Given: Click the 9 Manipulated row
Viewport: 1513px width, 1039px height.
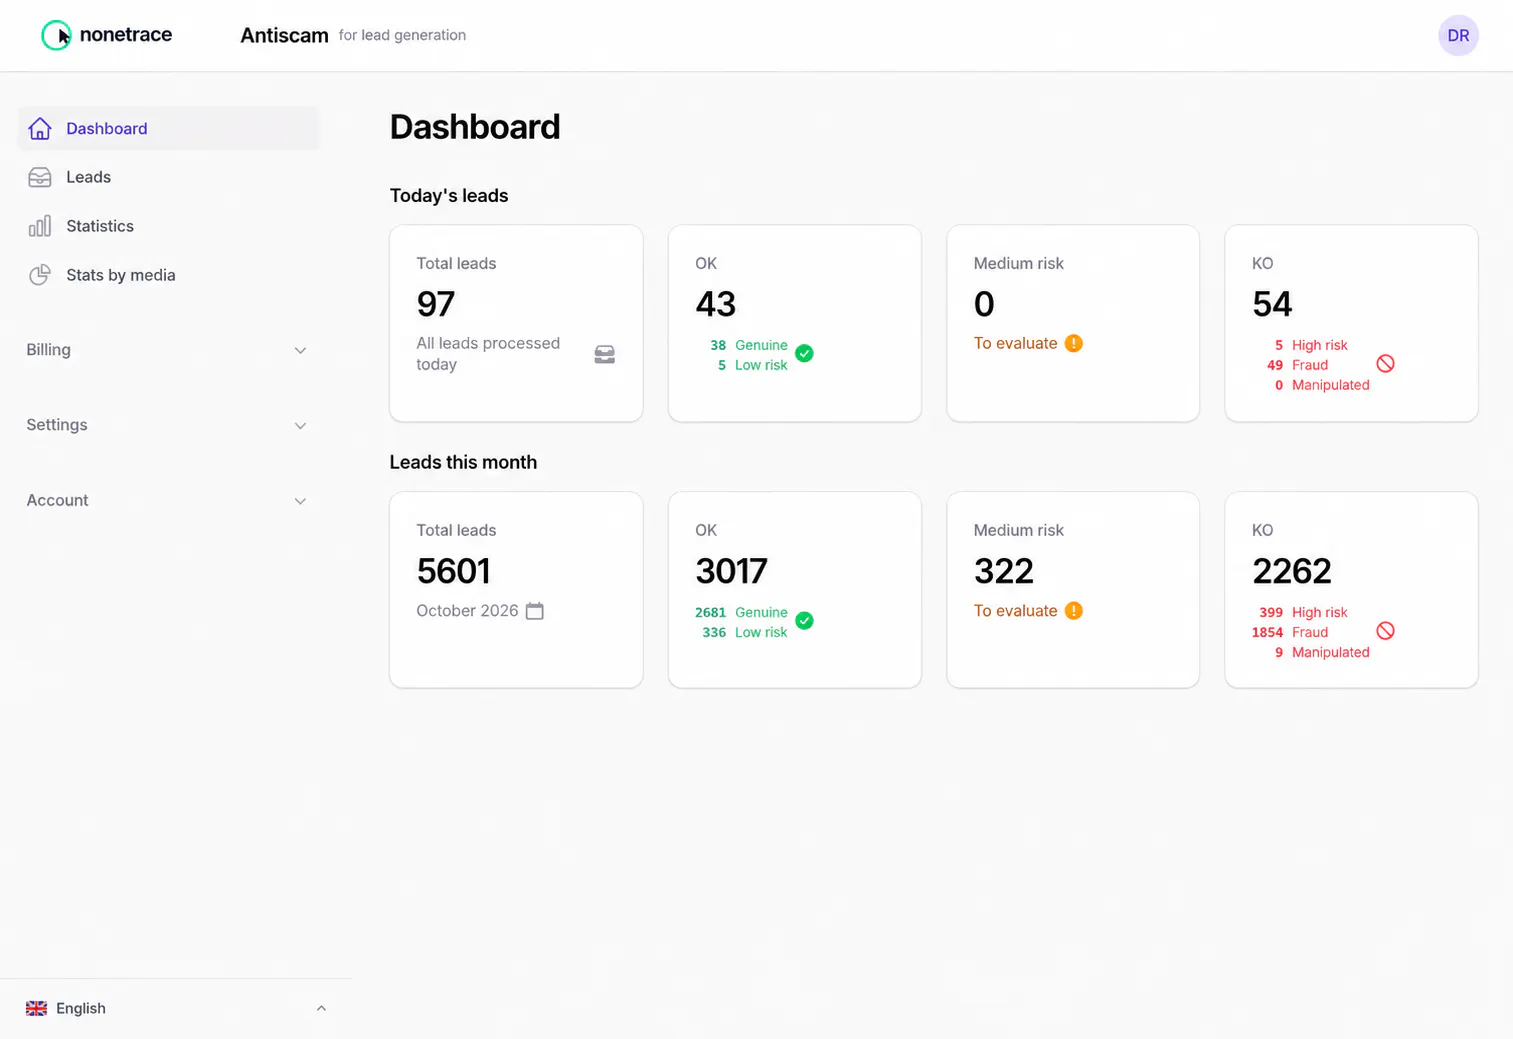Looking at the screenshot, I should tap(1322, 652).
